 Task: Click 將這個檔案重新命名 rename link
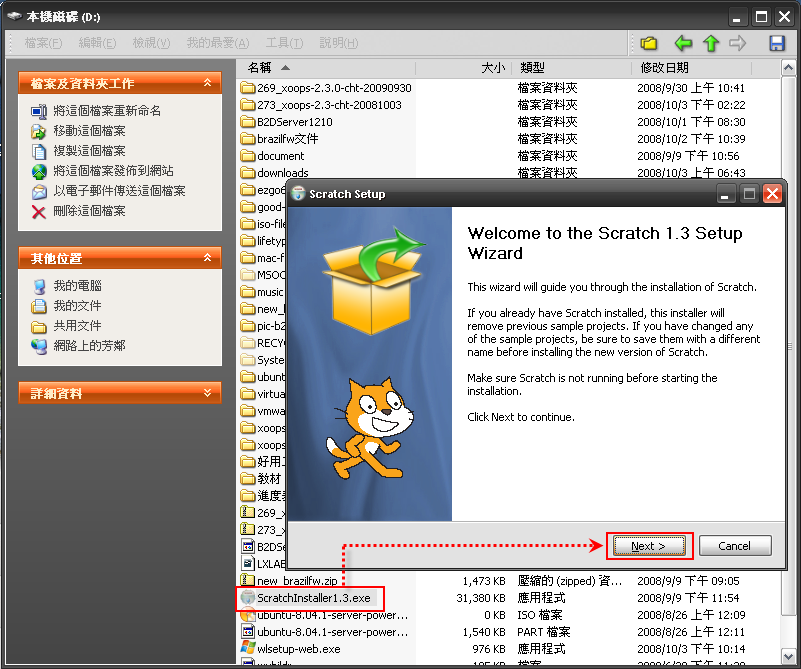(107, 111)
